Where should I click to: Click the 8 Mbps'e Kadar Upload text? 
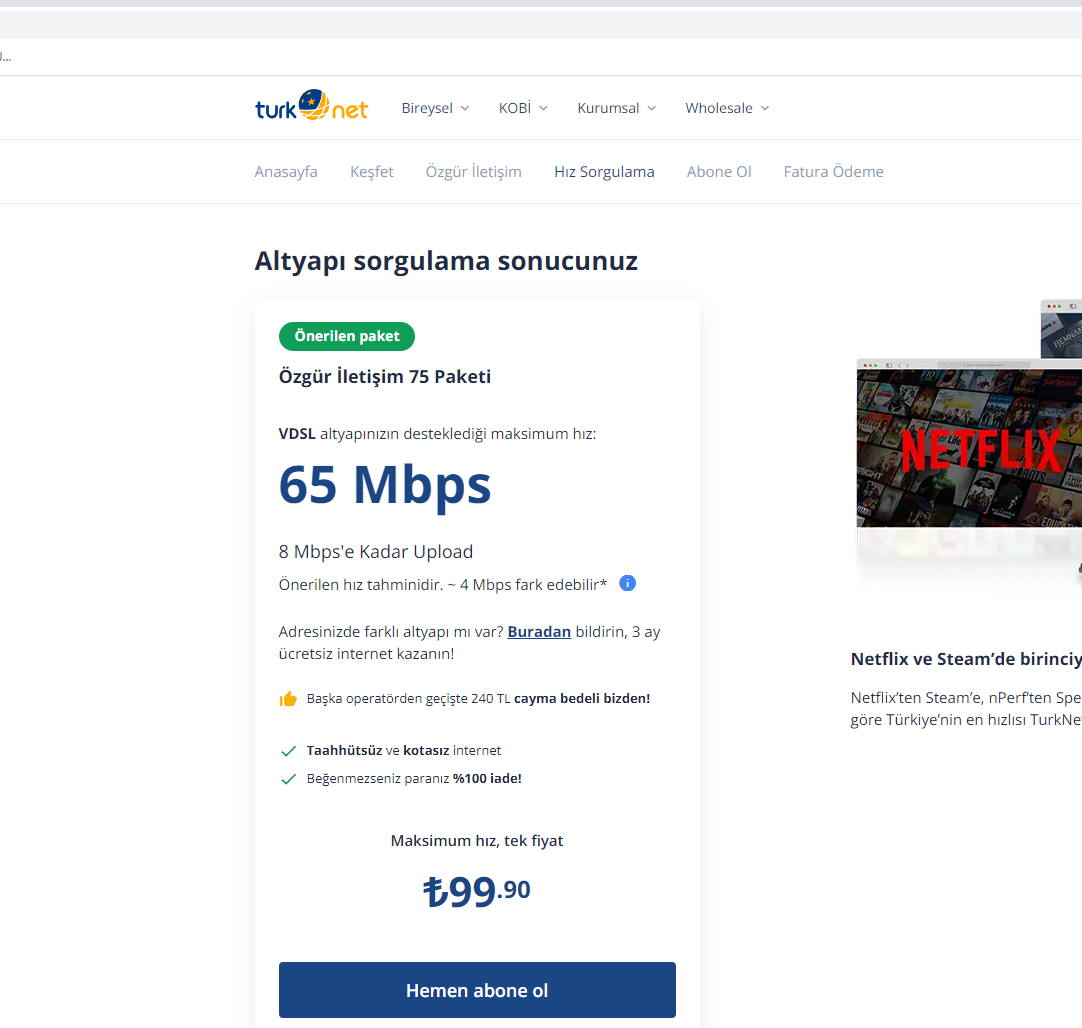(375, 552)
